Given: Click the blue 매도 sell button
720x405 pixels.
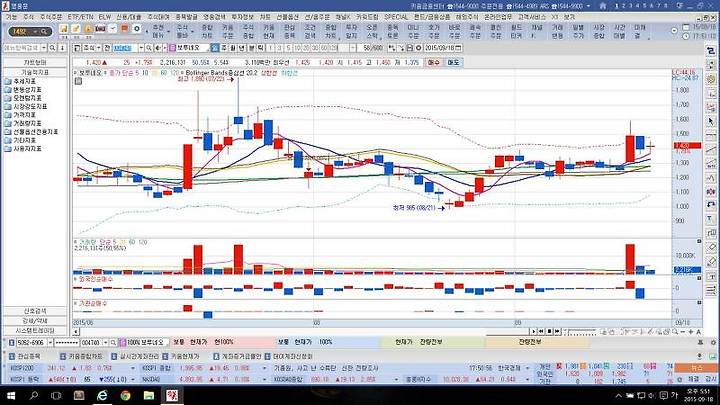Looking at the screenshot, I should [453, 62].
